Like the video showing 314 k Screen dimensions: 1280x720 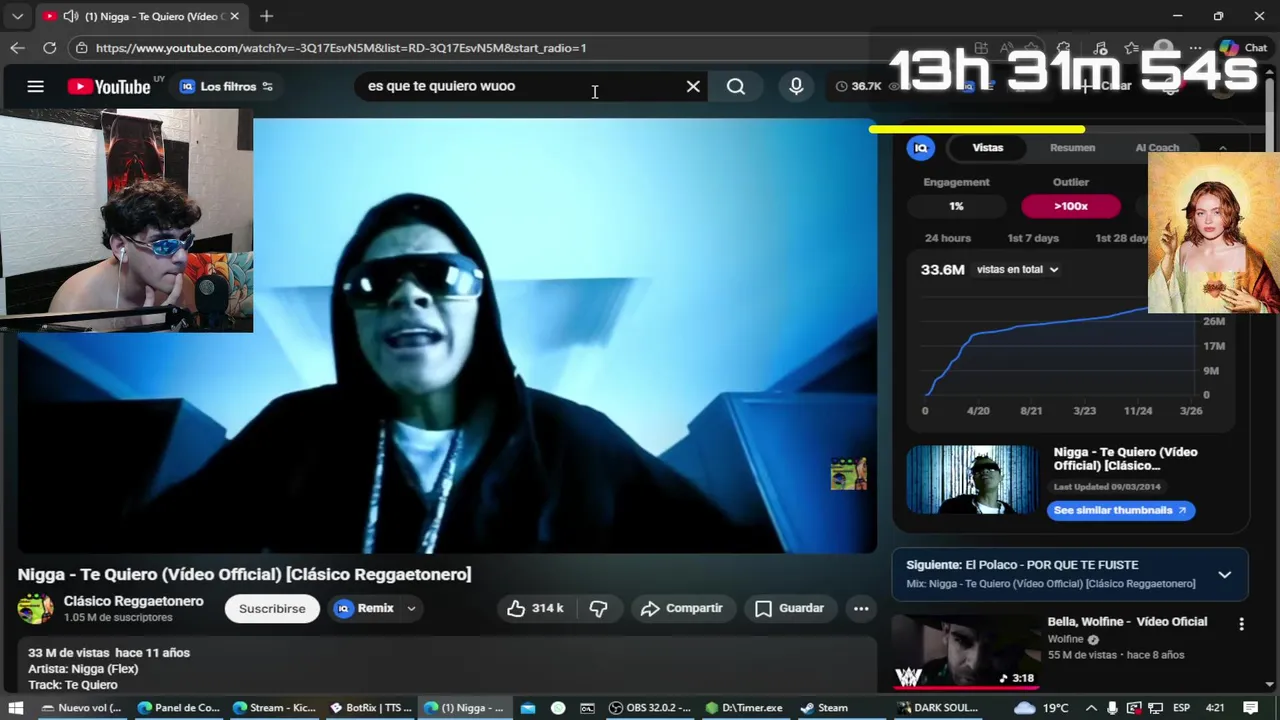click(x=535, y=608)
